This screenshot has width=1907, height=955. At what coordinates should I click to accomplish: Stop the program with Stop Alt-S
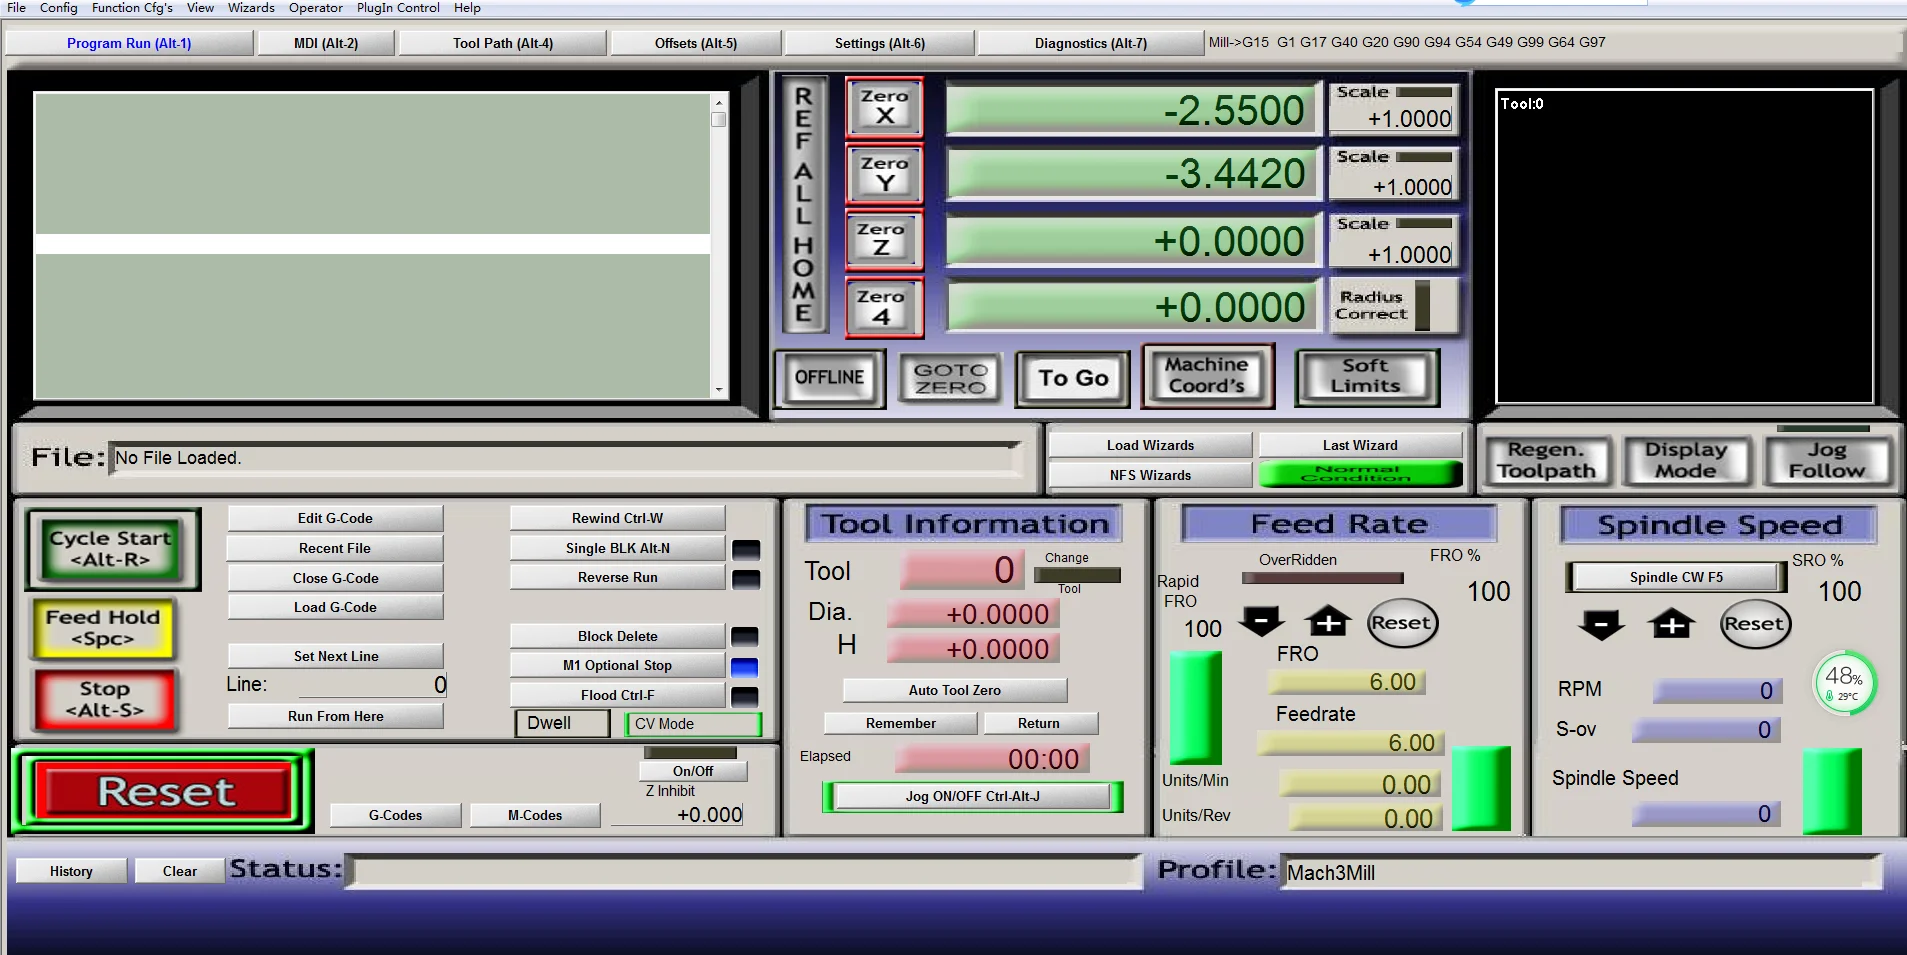pyautogui.click(x=104, y=699)
